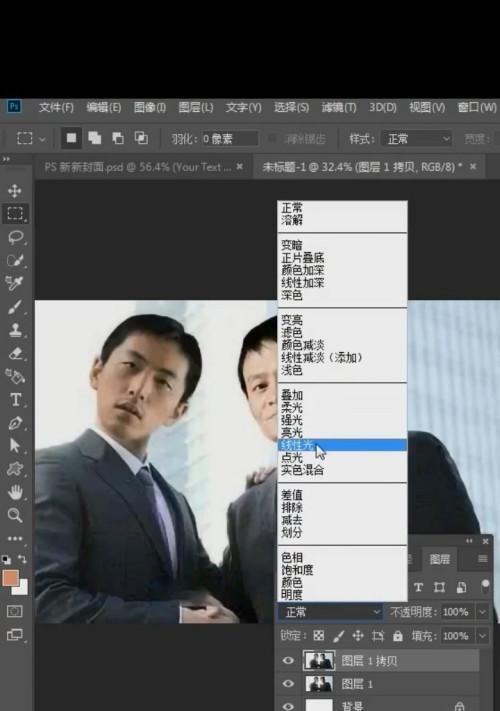Toggle lock all padlock
500x711 pixels.
398,636
